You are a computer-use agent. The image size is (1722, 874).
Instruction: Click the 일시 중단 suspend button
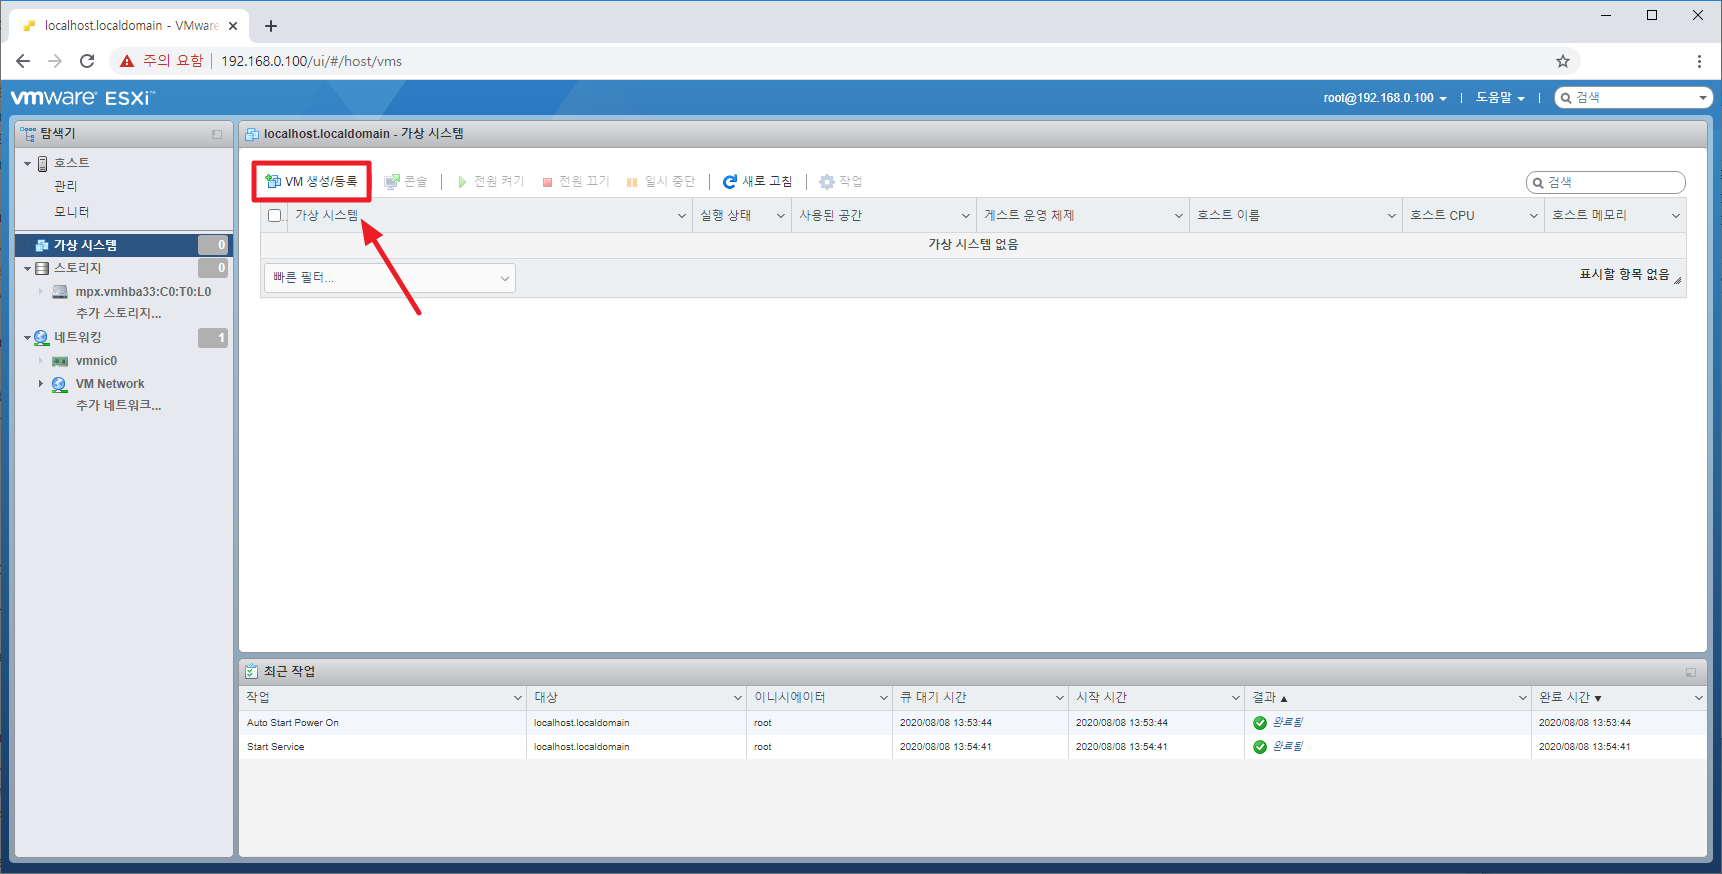click(x=661, y=181)
